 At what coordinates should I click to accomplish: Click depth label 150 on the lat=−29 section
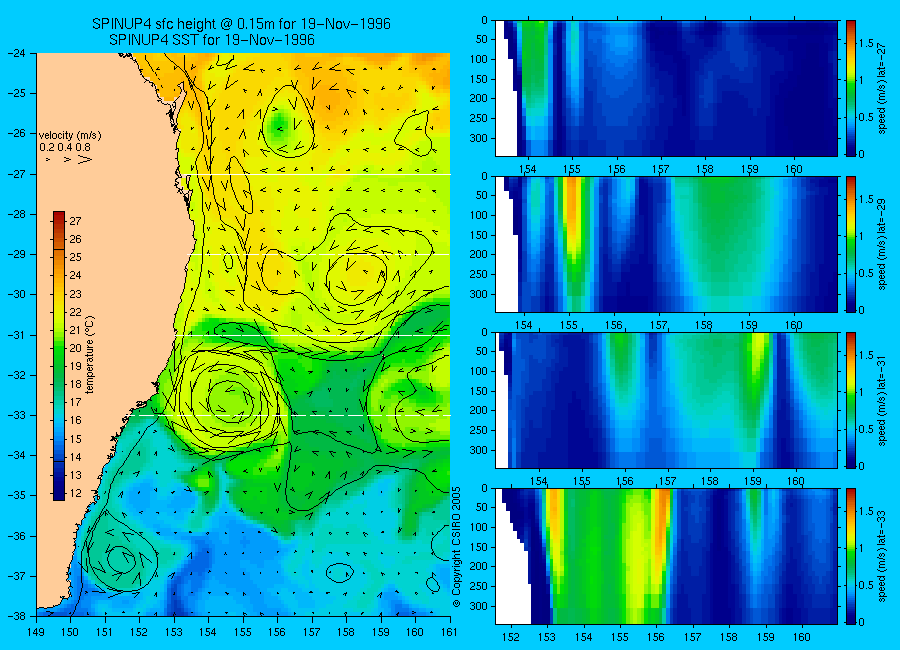click(480, 235)
